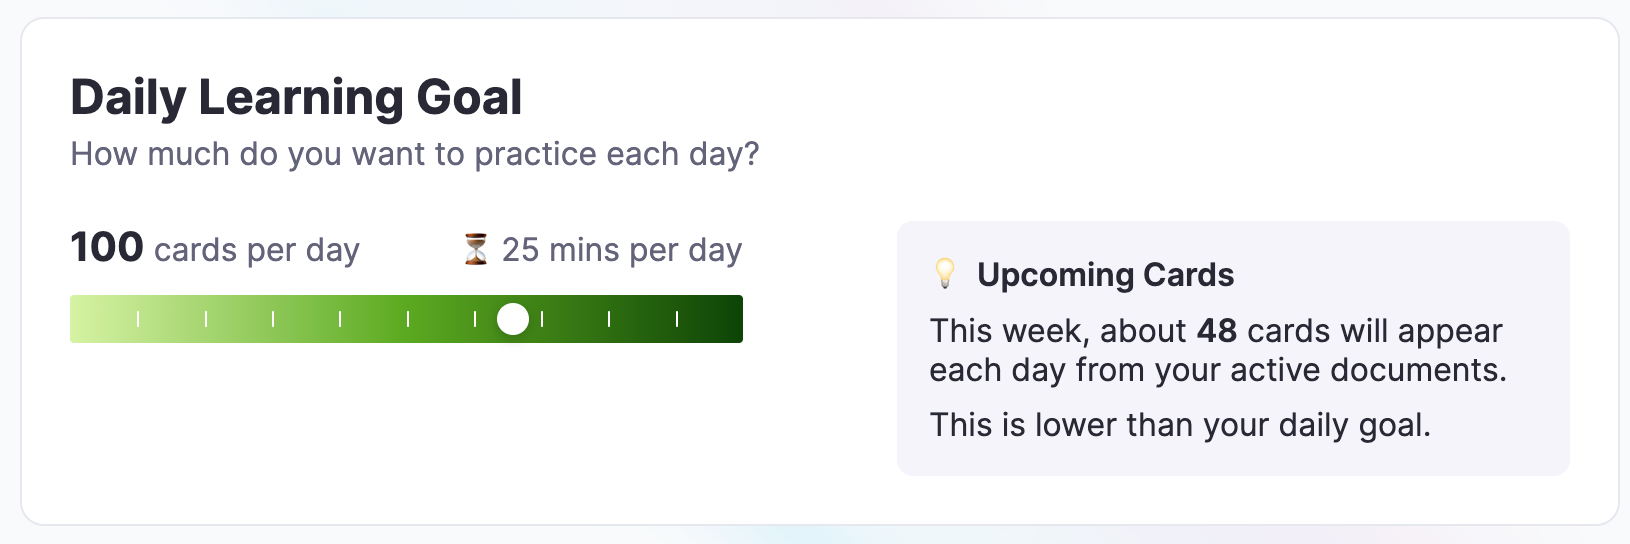
Task: Click the "100 cards per day" label
Action: click(215, 249)
